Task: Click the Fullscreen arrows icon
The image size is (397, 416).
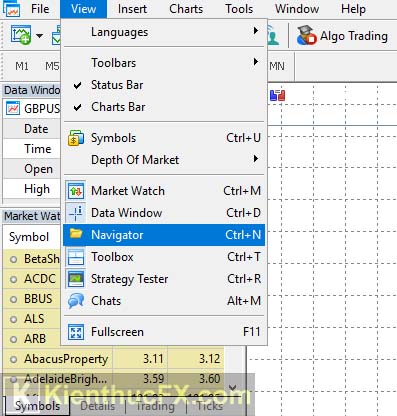Action: [76, 332]
